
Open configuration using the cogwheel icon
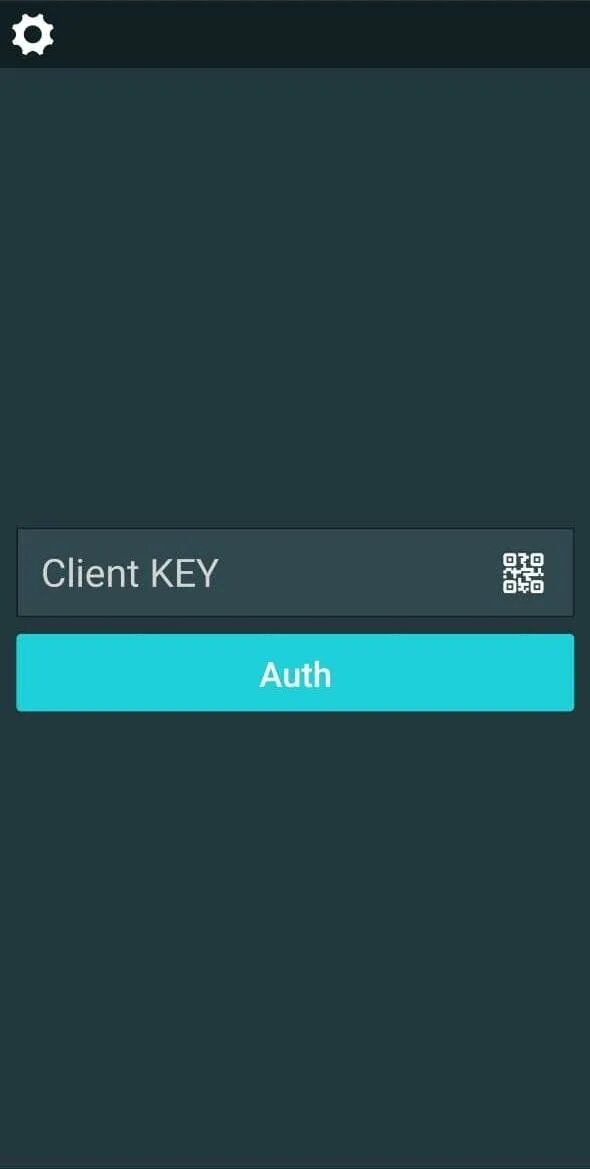(x=33, y=34)
